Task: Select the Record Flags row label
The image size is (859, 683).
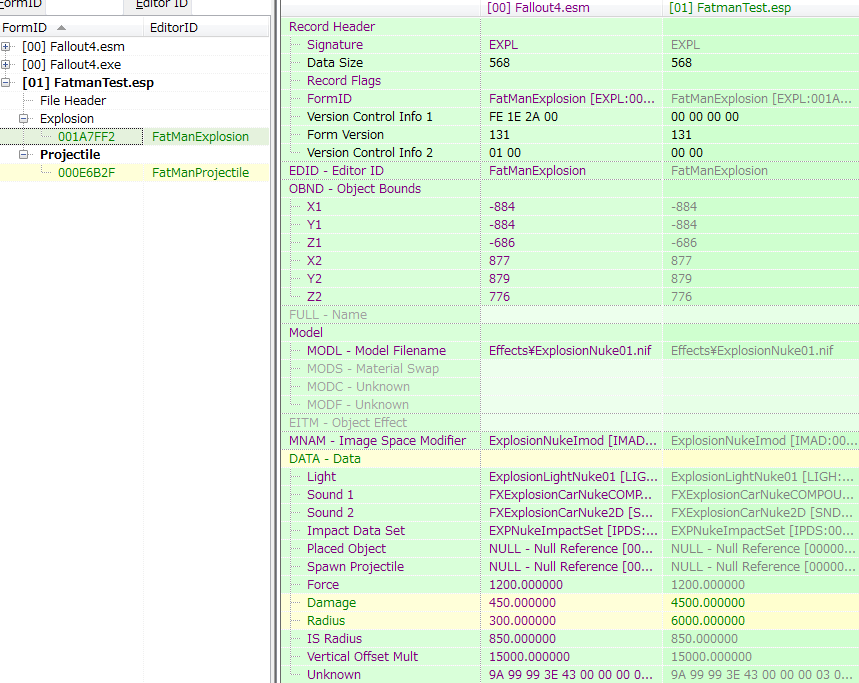Action: 343,81
